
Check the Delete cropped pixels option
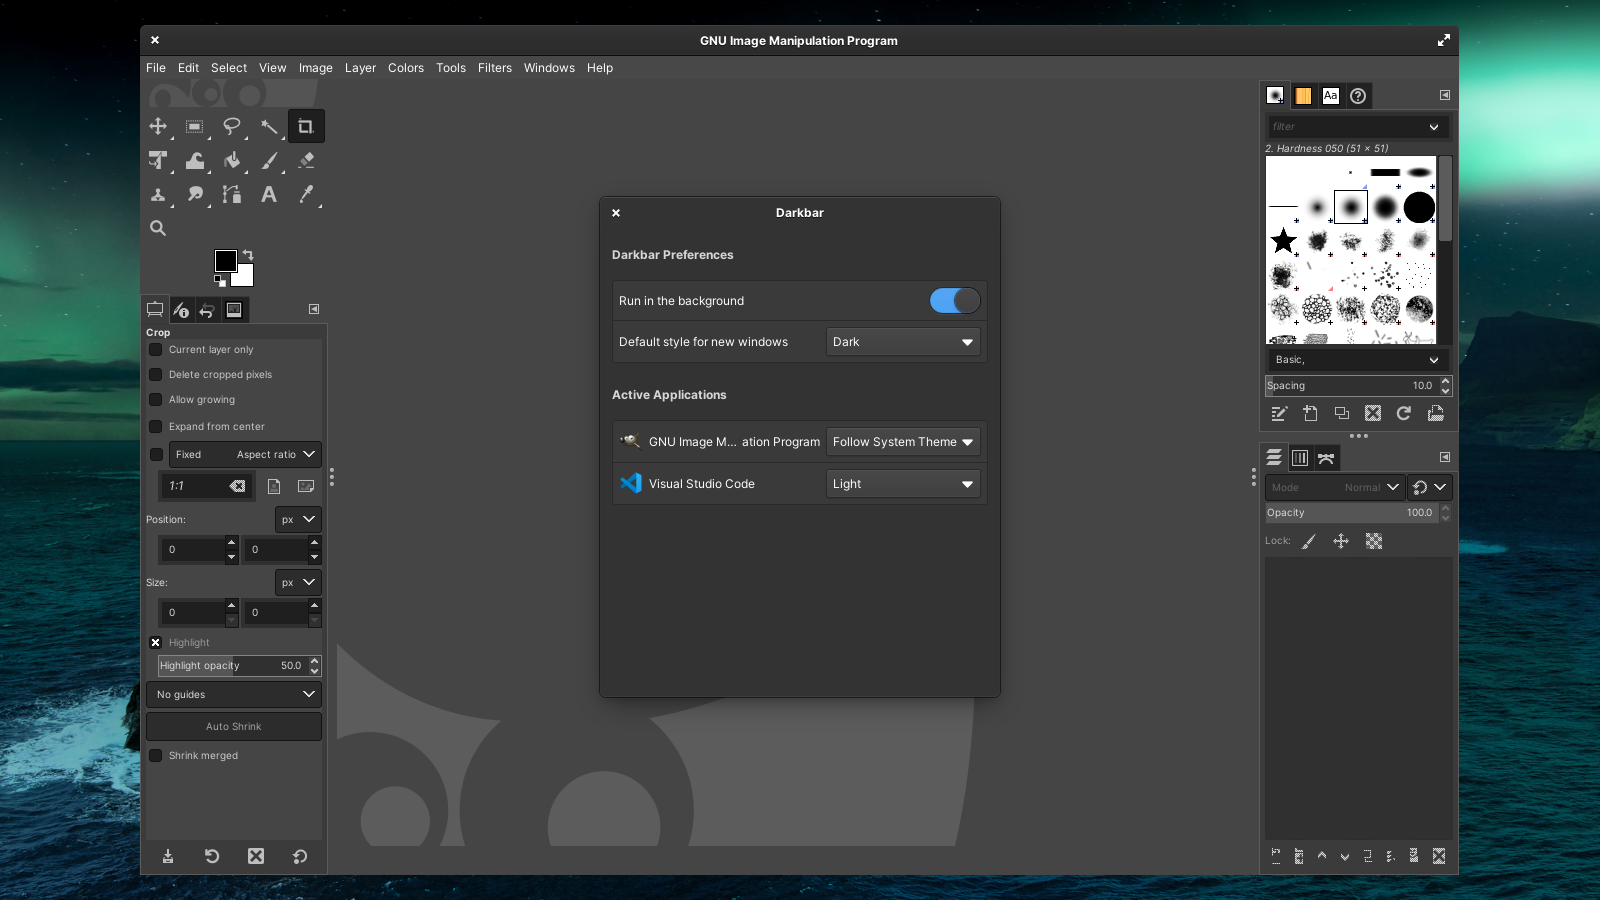click(x=155, y=374)
